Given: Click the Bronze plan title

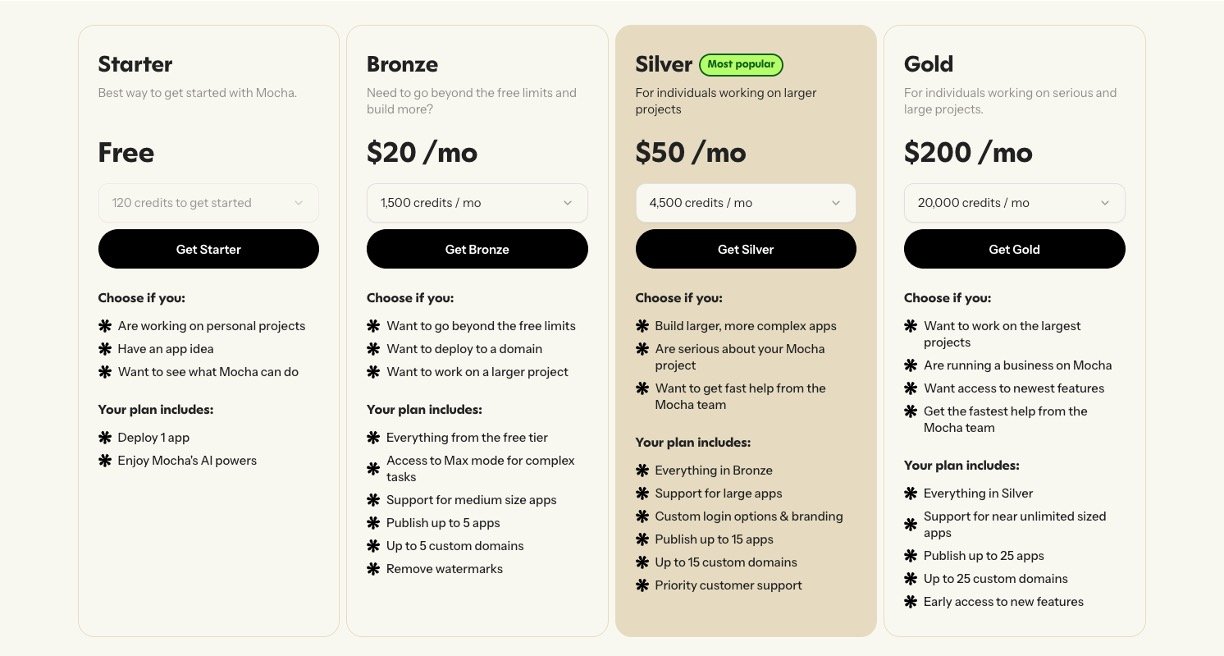Looking at the screenshot, I should click(402, 65).
